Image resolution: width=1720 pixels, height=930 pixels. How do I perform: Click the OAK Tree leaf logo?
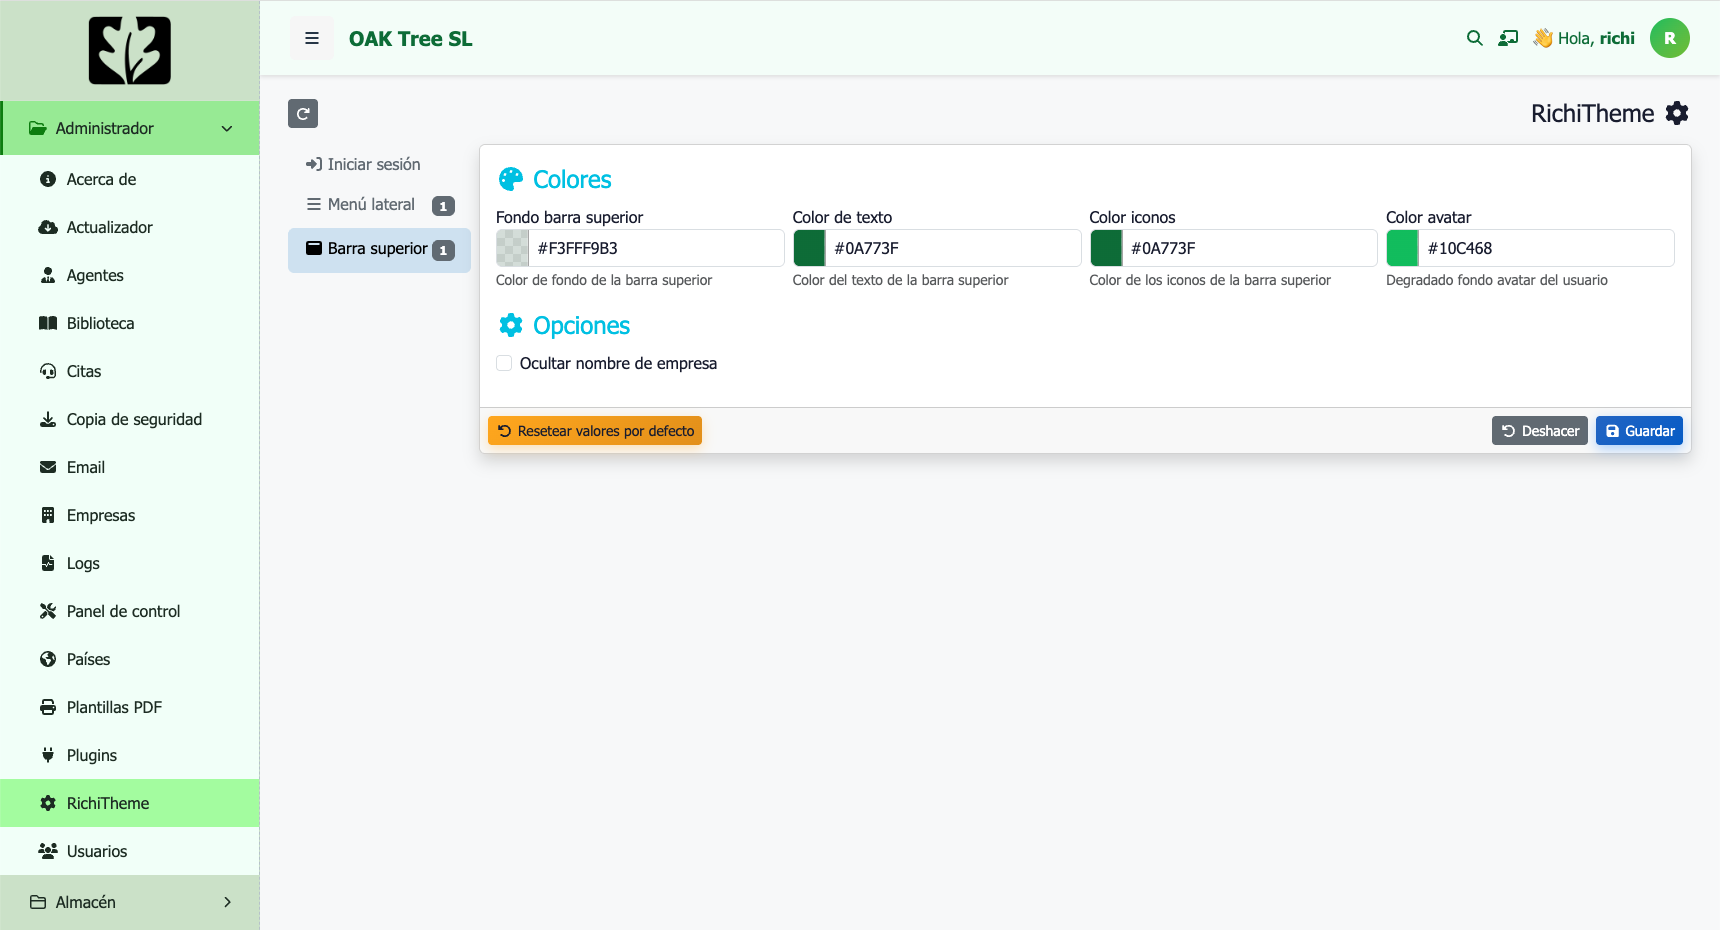click(x=130, y=50)
